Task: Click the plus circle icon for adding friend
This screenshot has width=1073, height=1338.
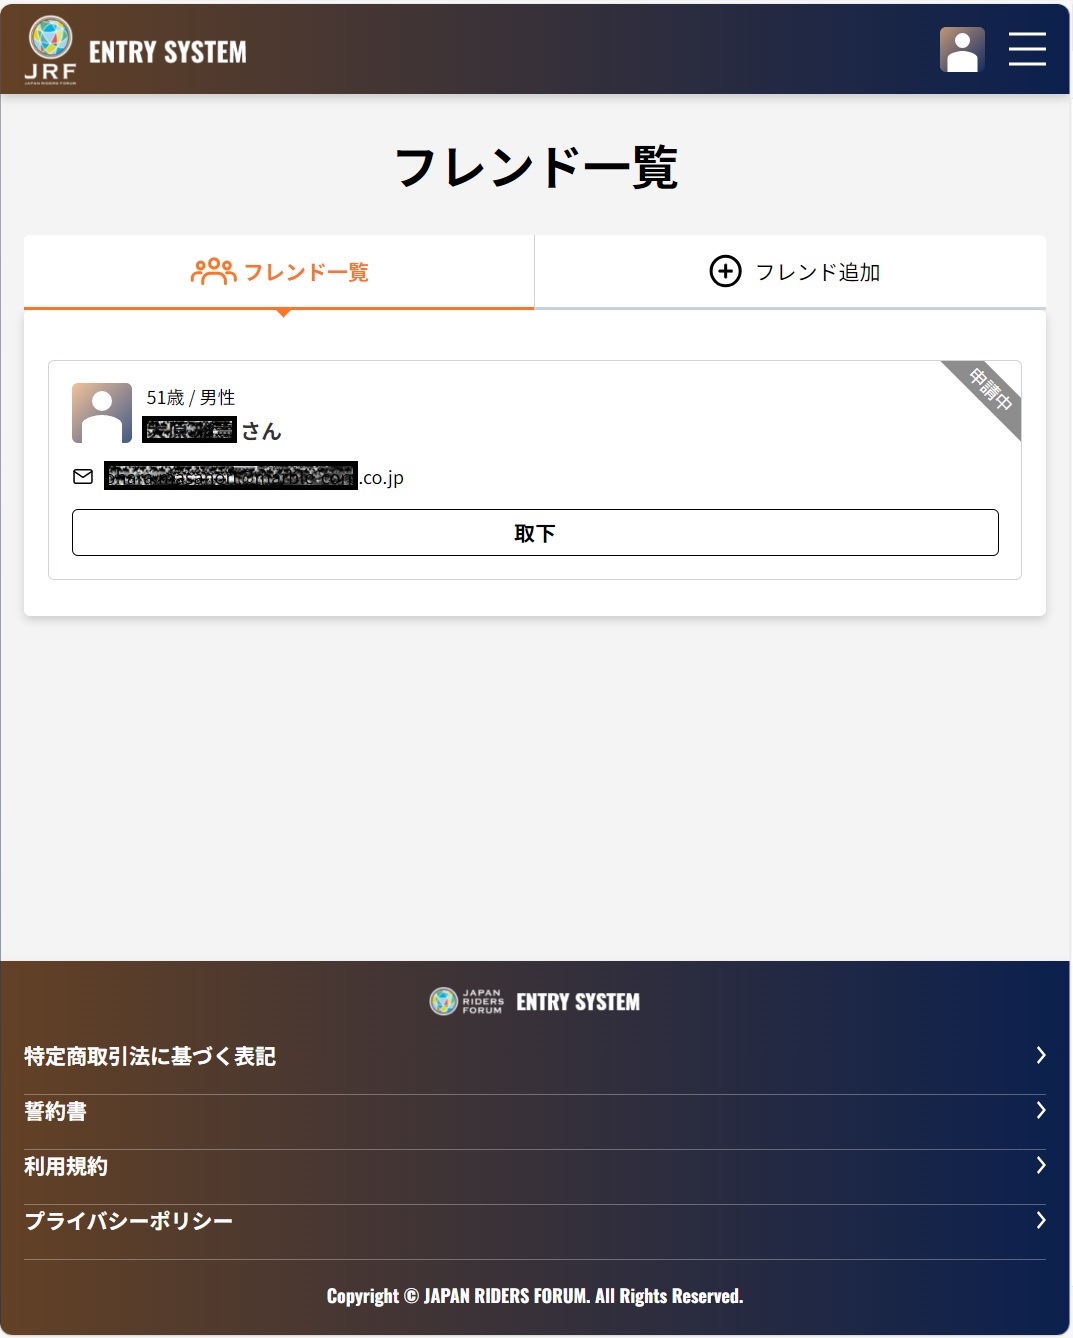Action: 725,271
